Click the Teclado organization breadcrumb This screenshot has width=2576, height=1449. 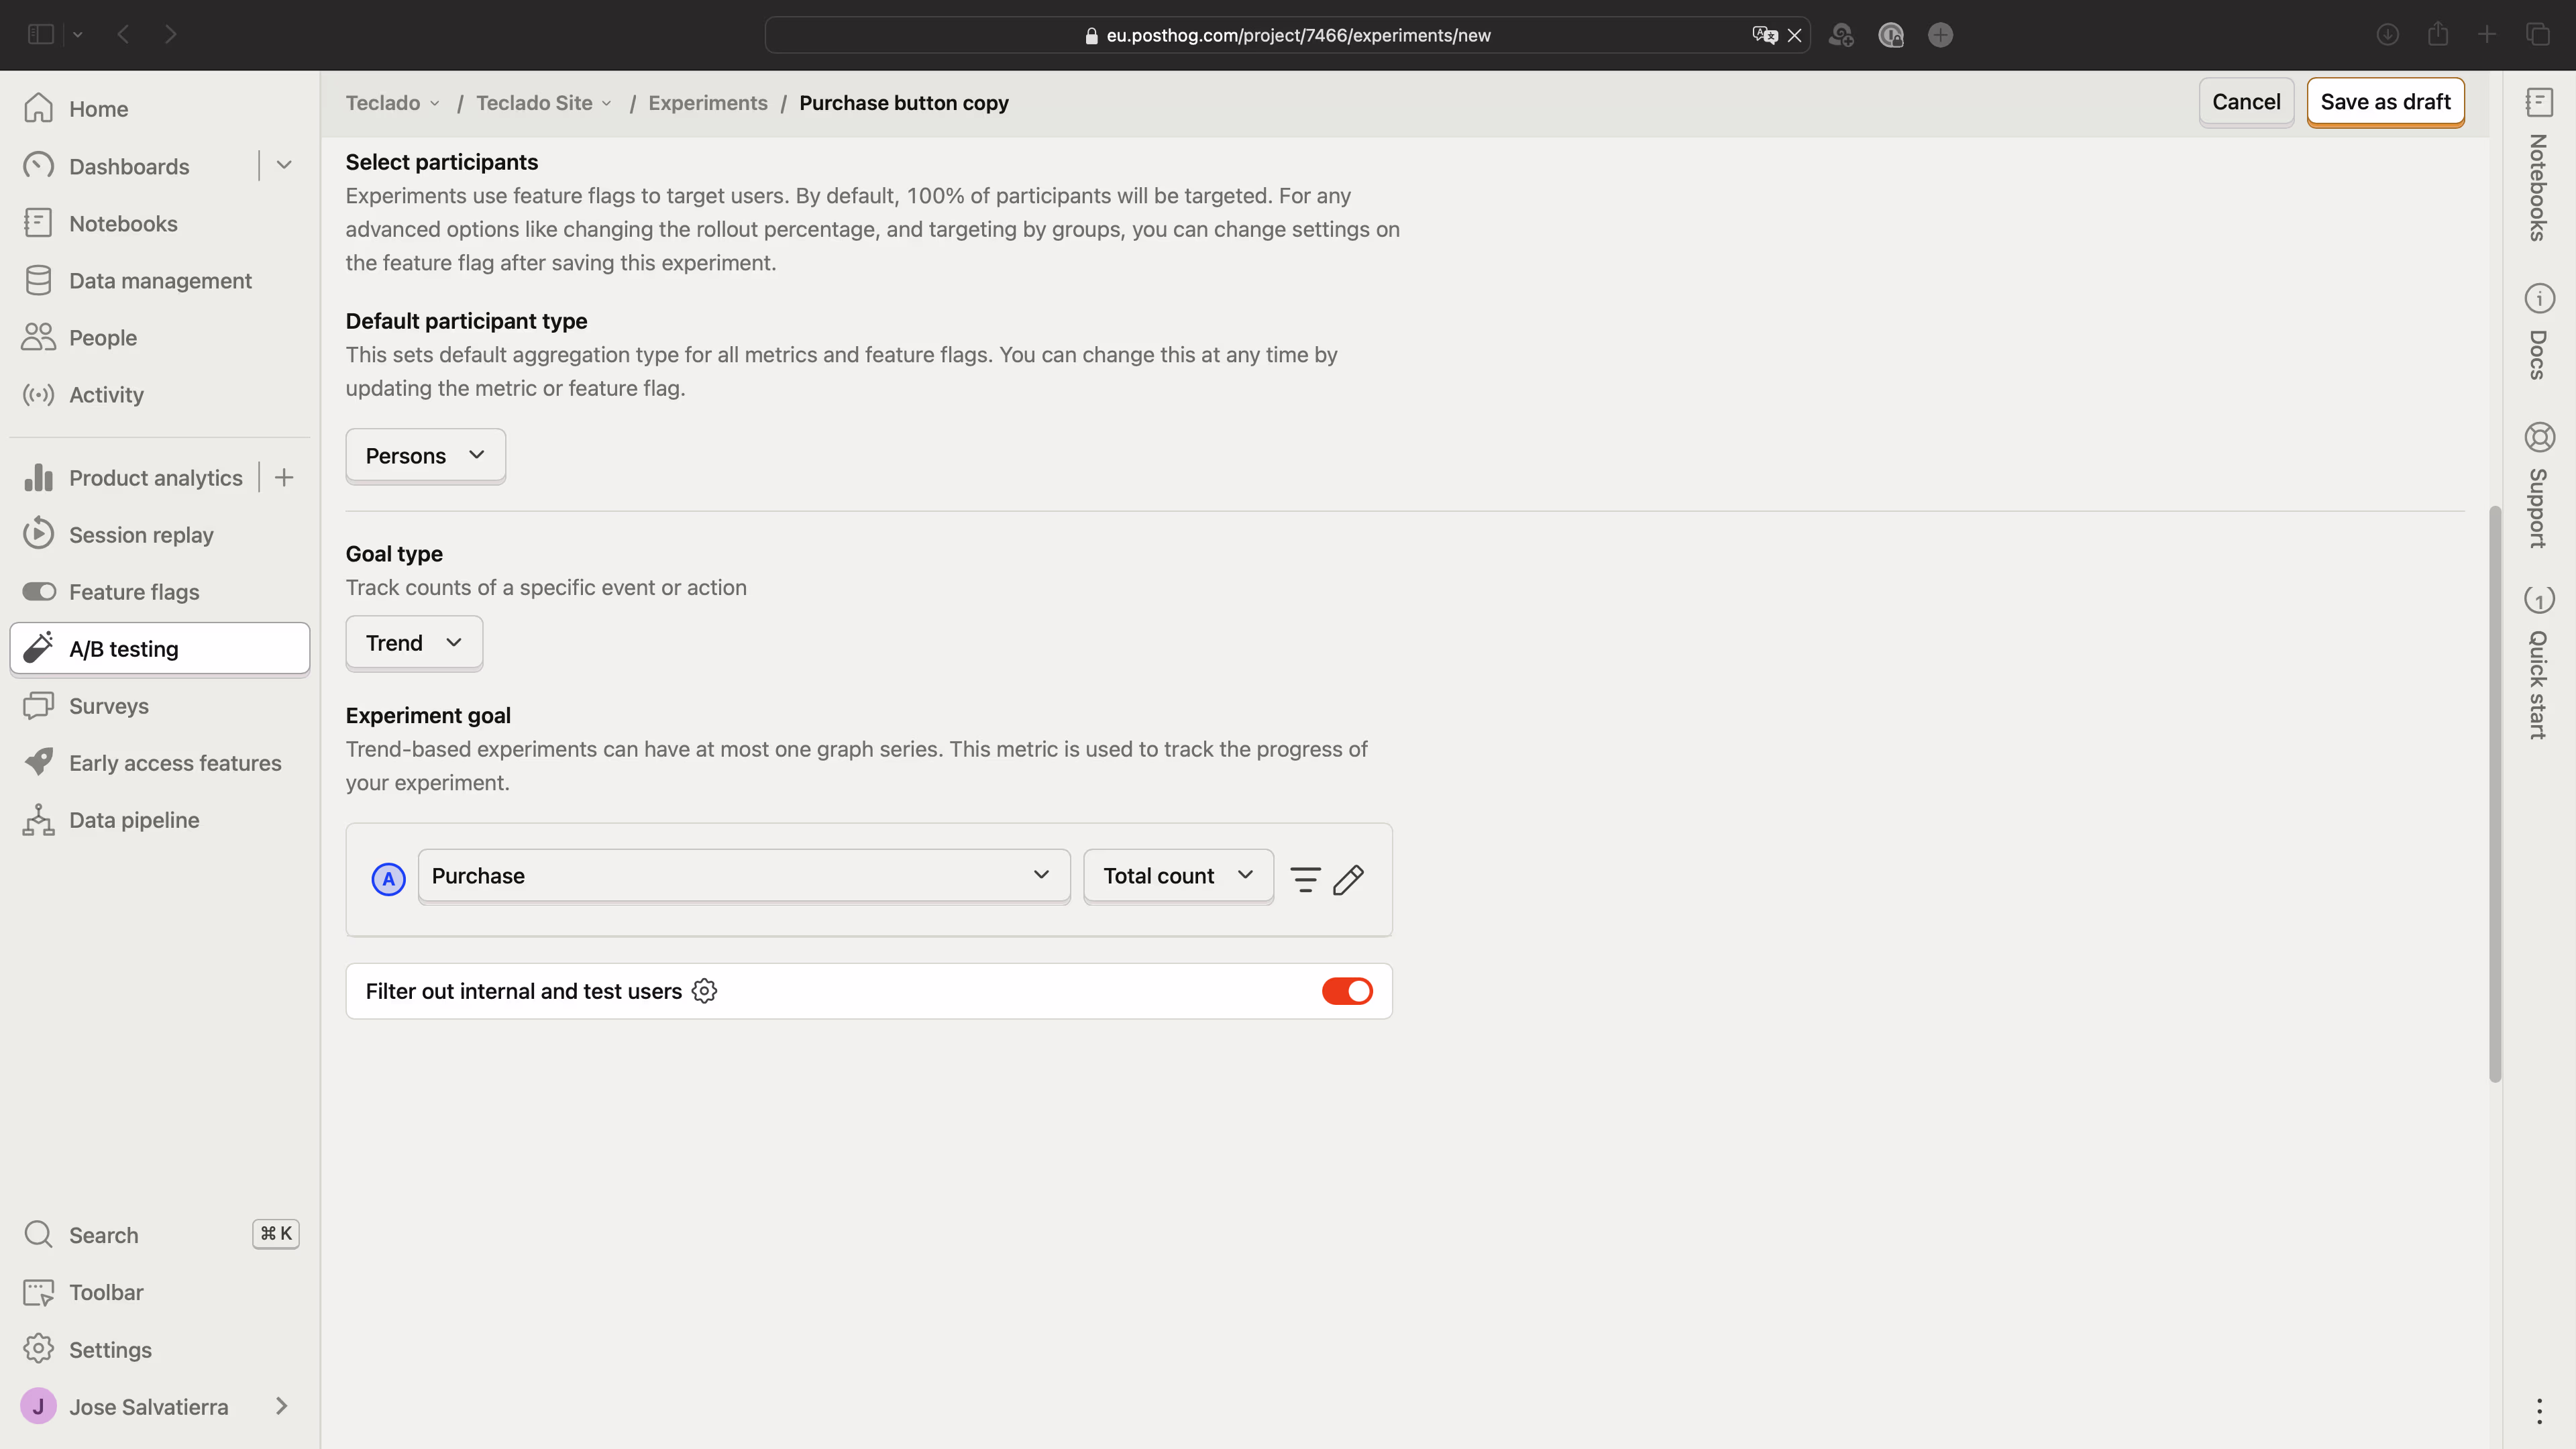click(x=392, y=103)
